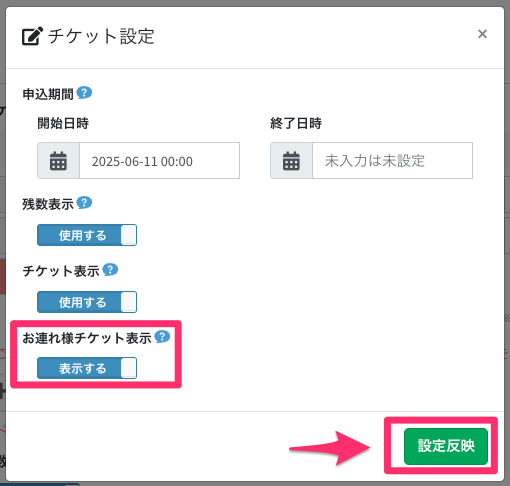
Task: Click the help icon next to お連れ様チケット表示
Action: [x=162, y=337]
